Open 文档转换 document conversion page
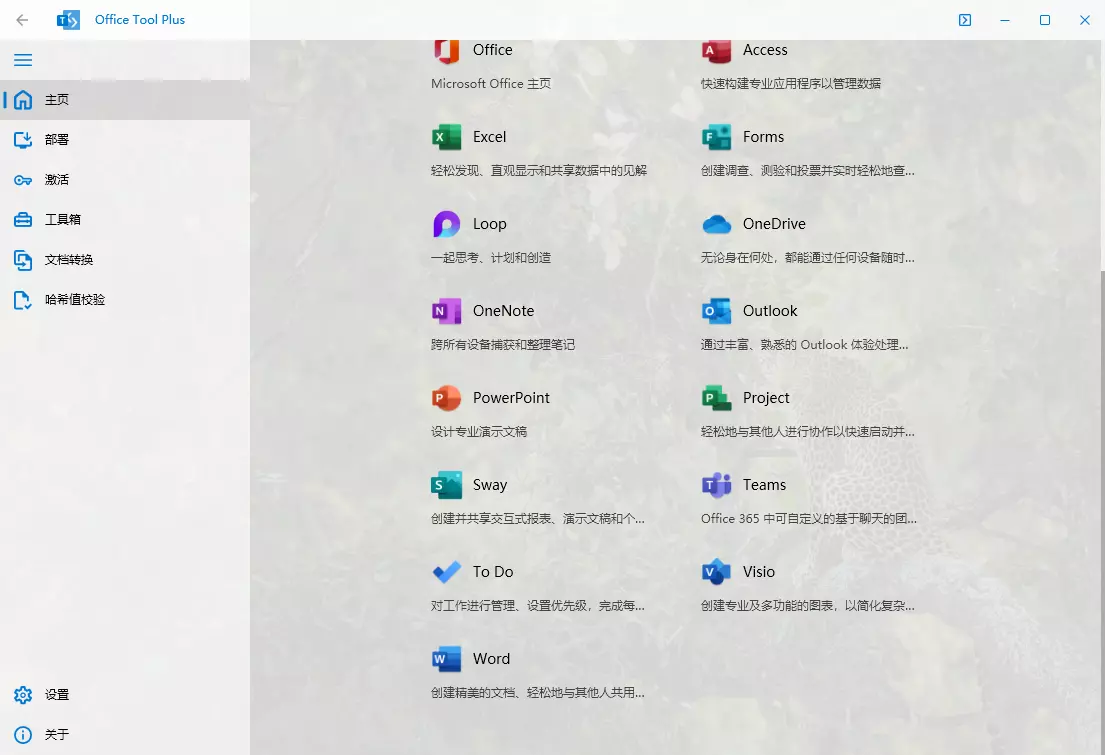This screenshot has width=1105, height=755. (x=68, y=260)
